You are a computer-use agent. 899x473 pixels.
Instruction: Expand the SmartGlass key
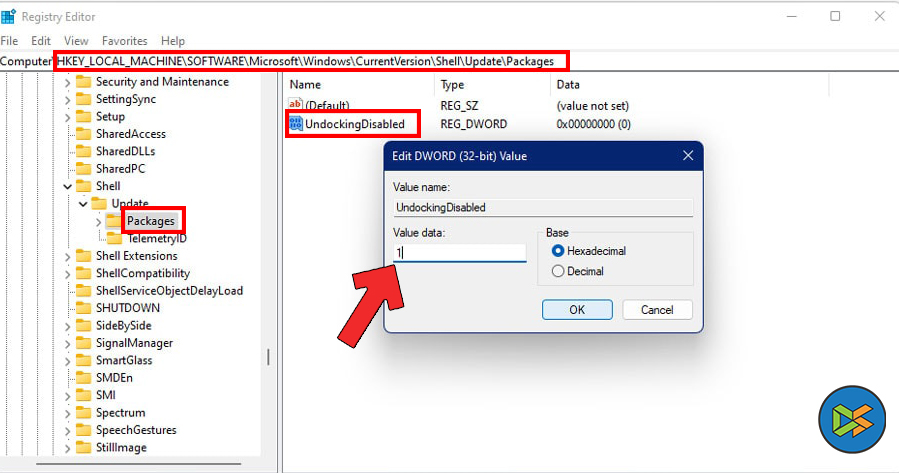pos(67,361)
